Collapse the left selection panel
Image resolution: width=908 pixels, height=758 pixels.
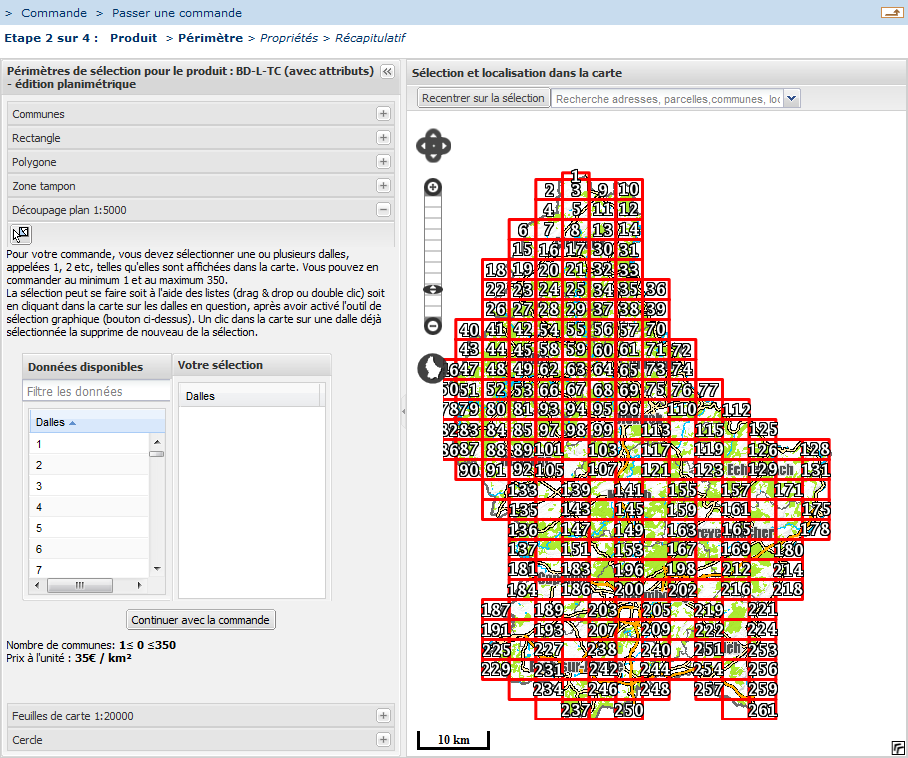387,72
